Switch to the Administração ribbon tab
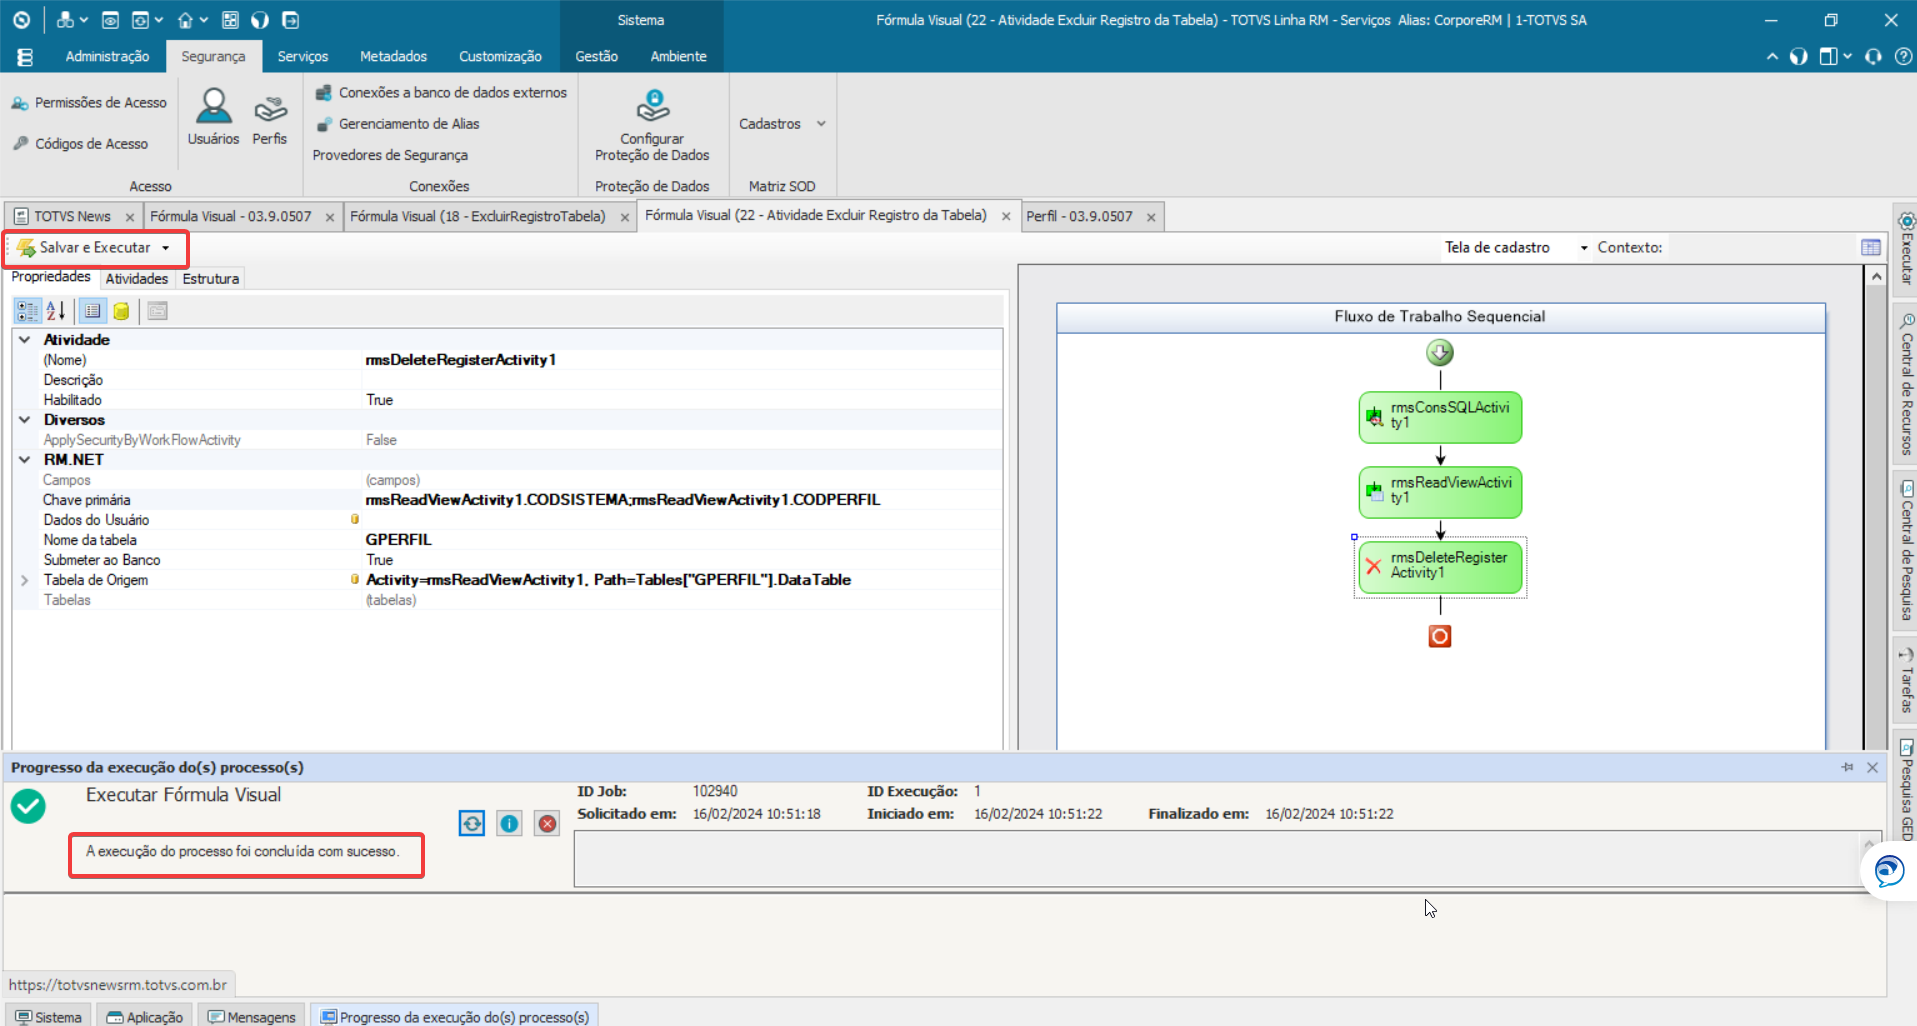The image size is (1917, 1026). click(107, 57)
